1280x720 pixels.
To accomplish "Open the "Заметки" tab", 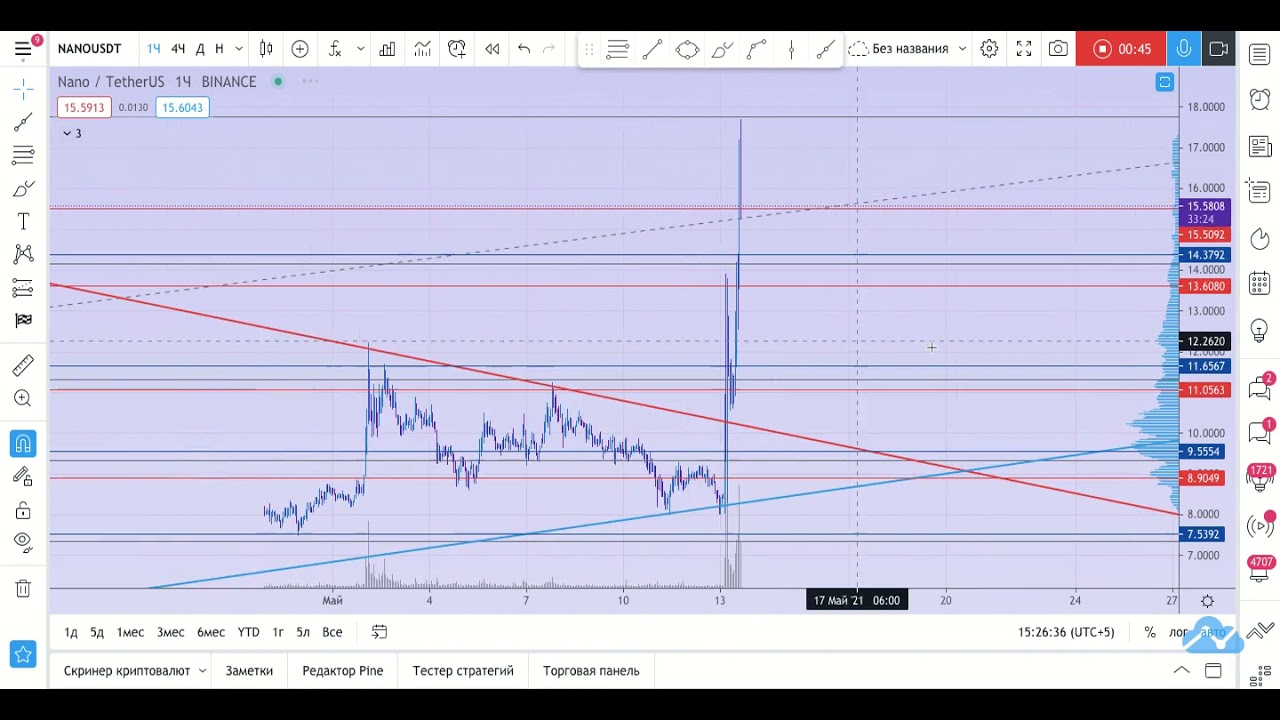I will tap(249, 671).
